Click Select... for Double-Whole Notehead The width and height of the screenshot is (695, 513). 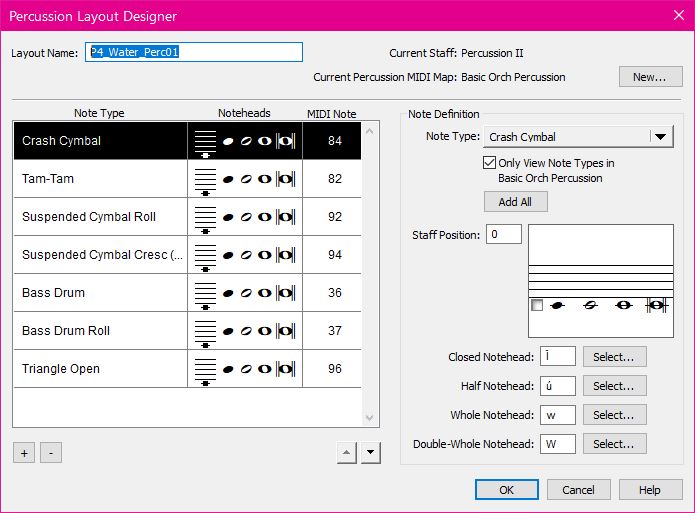614,444
